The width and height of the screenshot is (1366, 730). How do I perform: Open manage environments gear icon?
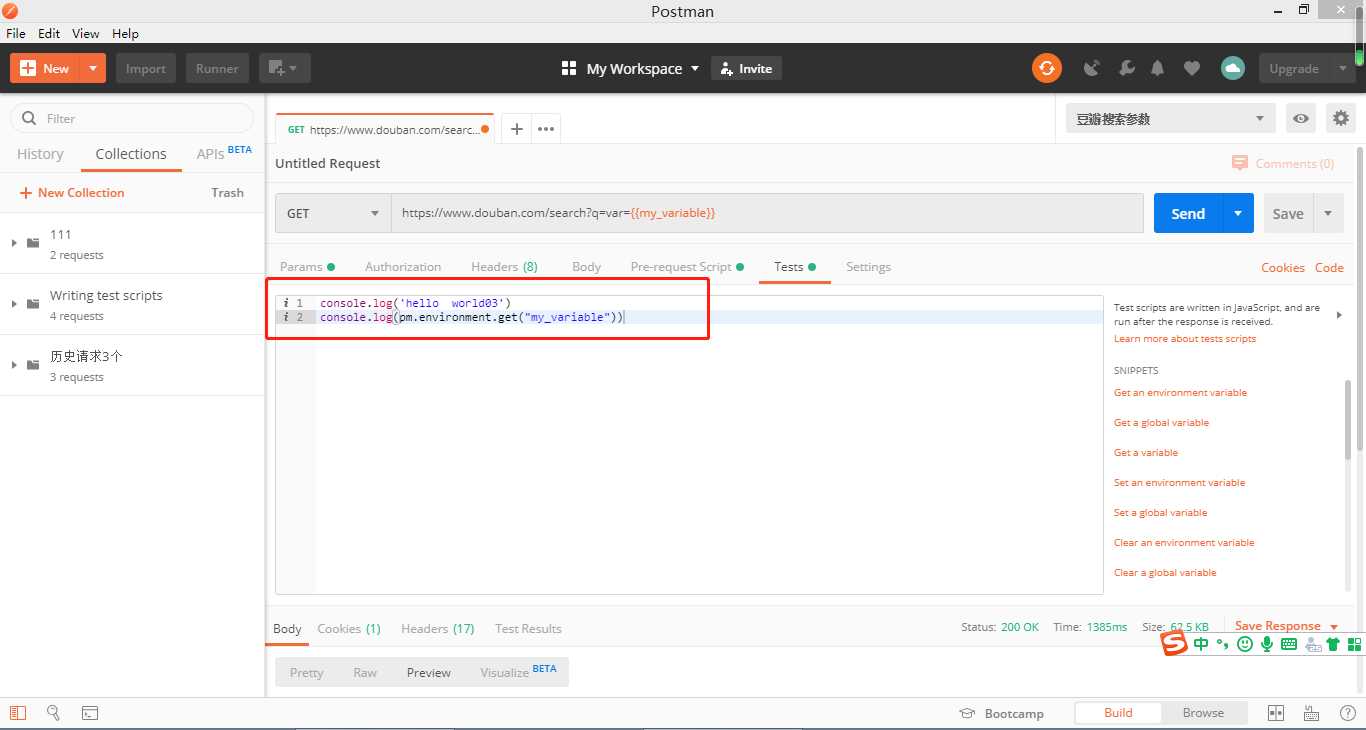click(1341, 118)
